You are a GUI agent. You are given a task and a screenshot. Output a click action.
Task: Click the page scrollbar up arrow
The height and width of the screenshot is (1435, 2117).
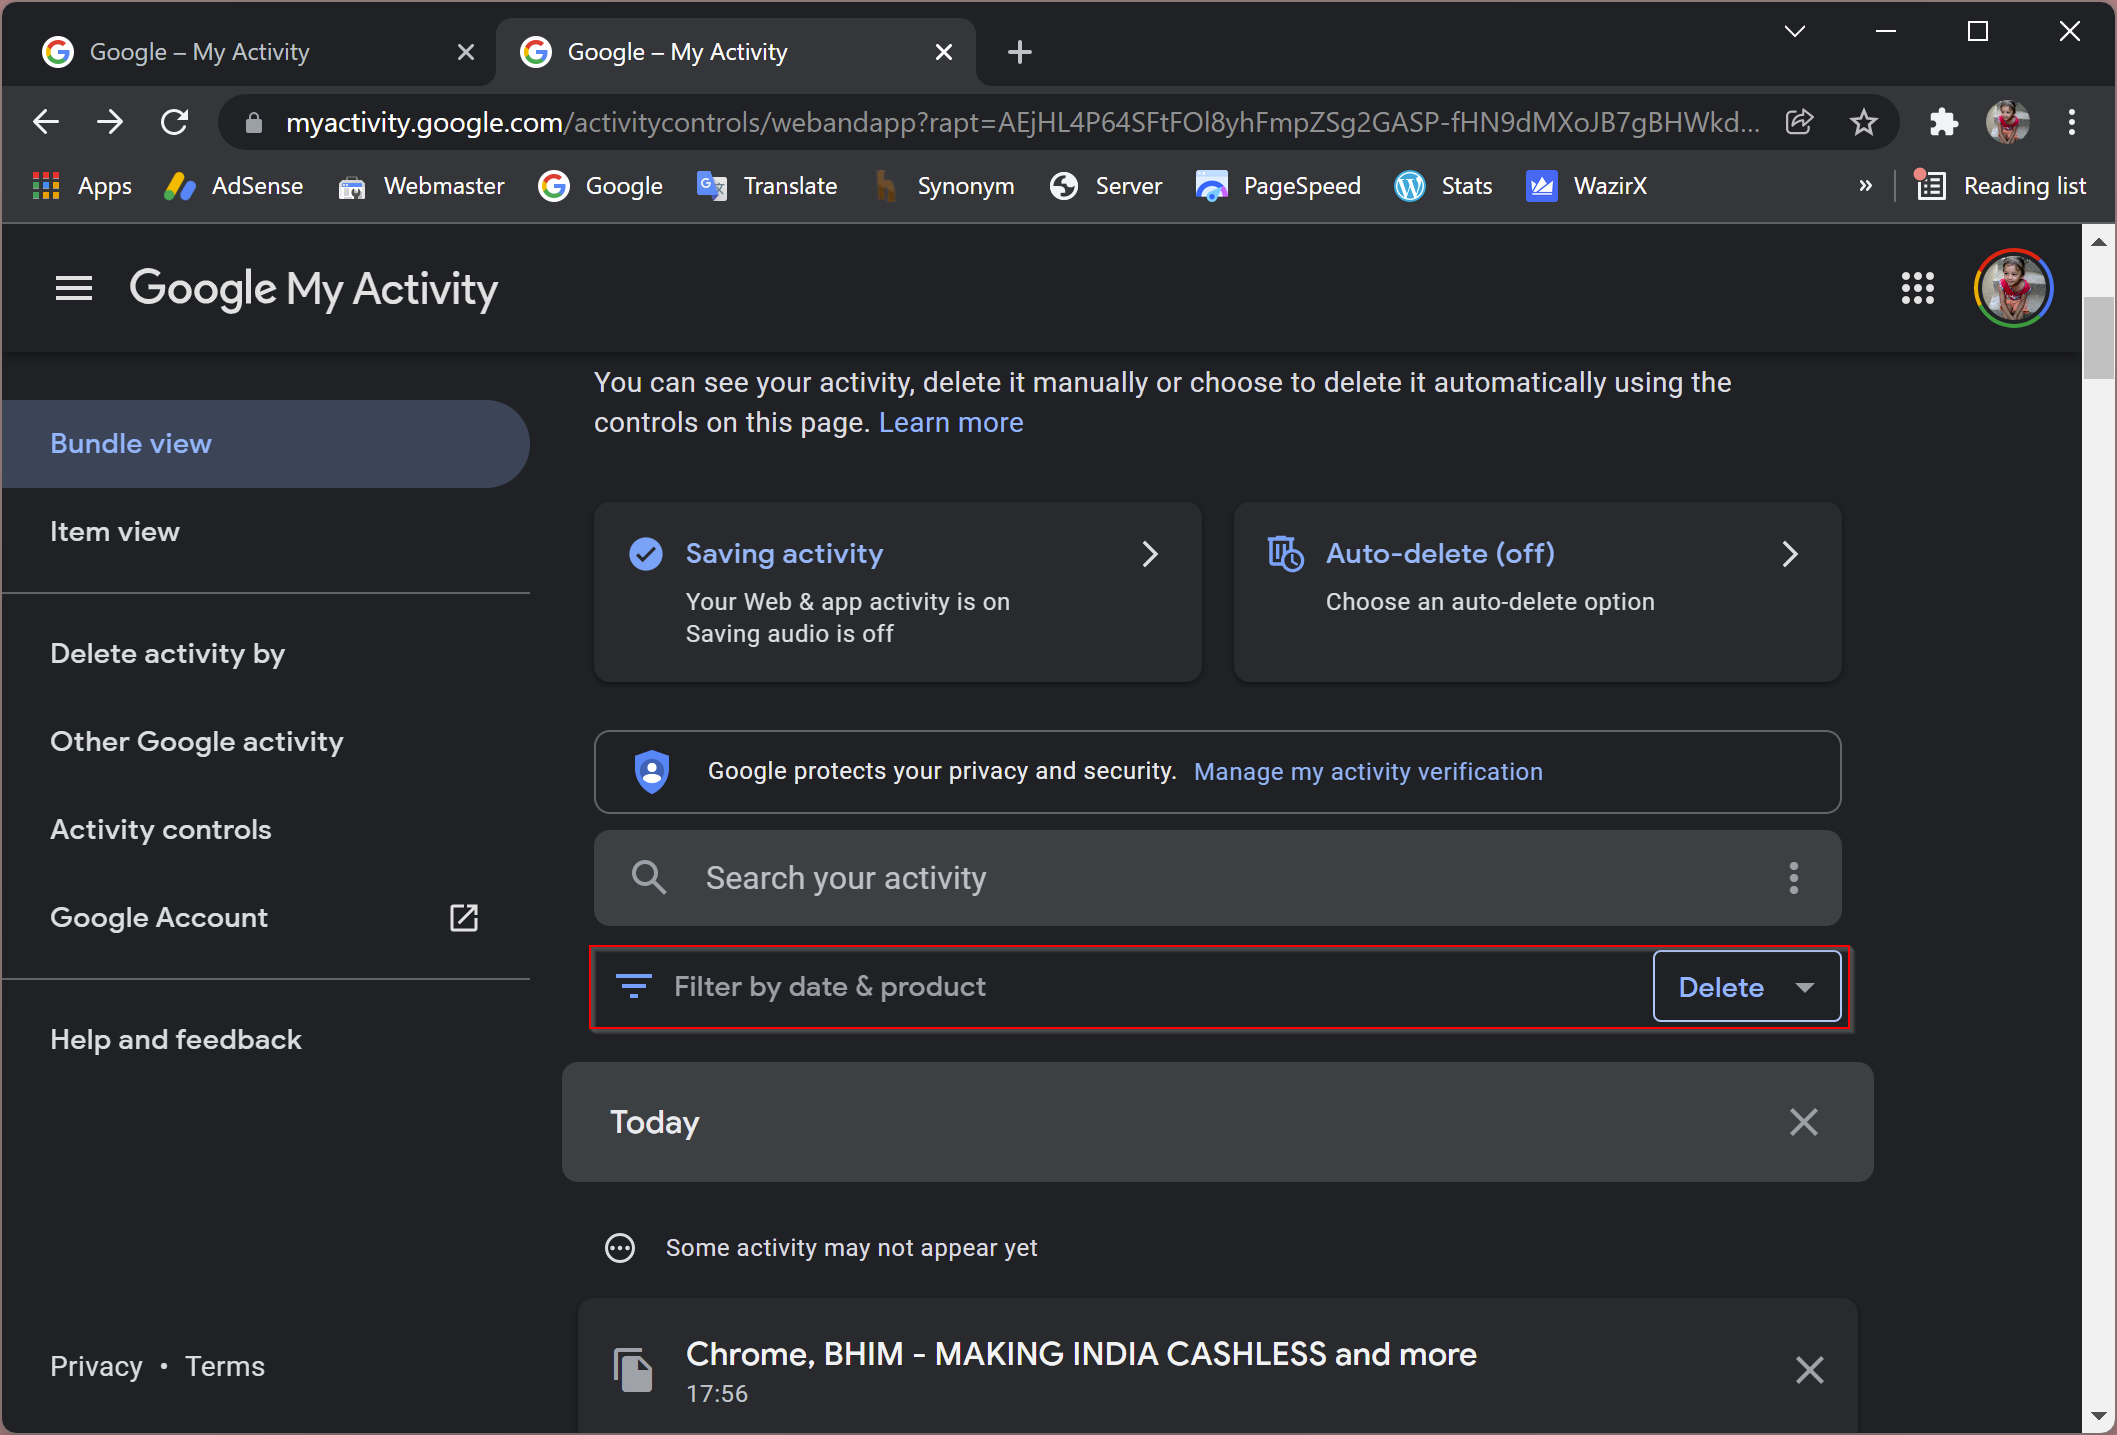2098,242
